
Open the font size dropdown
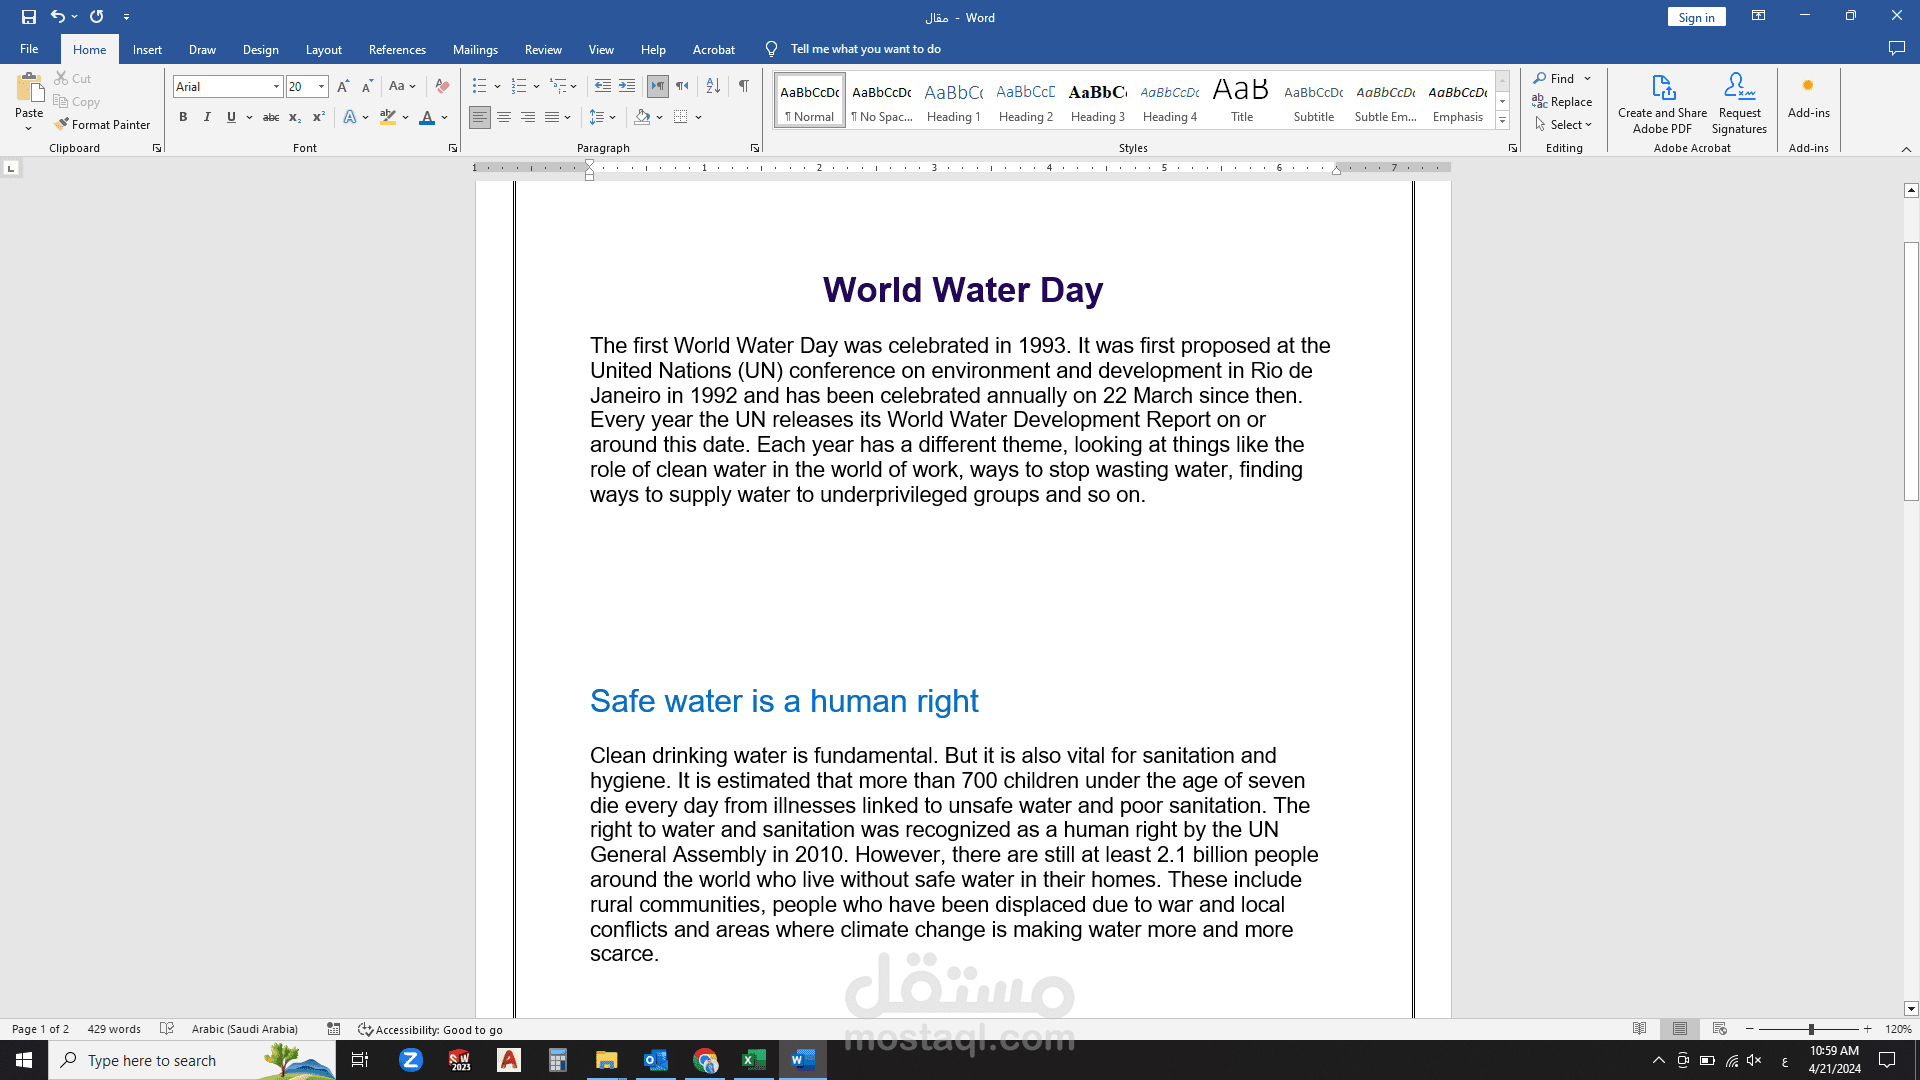(321, 87)
